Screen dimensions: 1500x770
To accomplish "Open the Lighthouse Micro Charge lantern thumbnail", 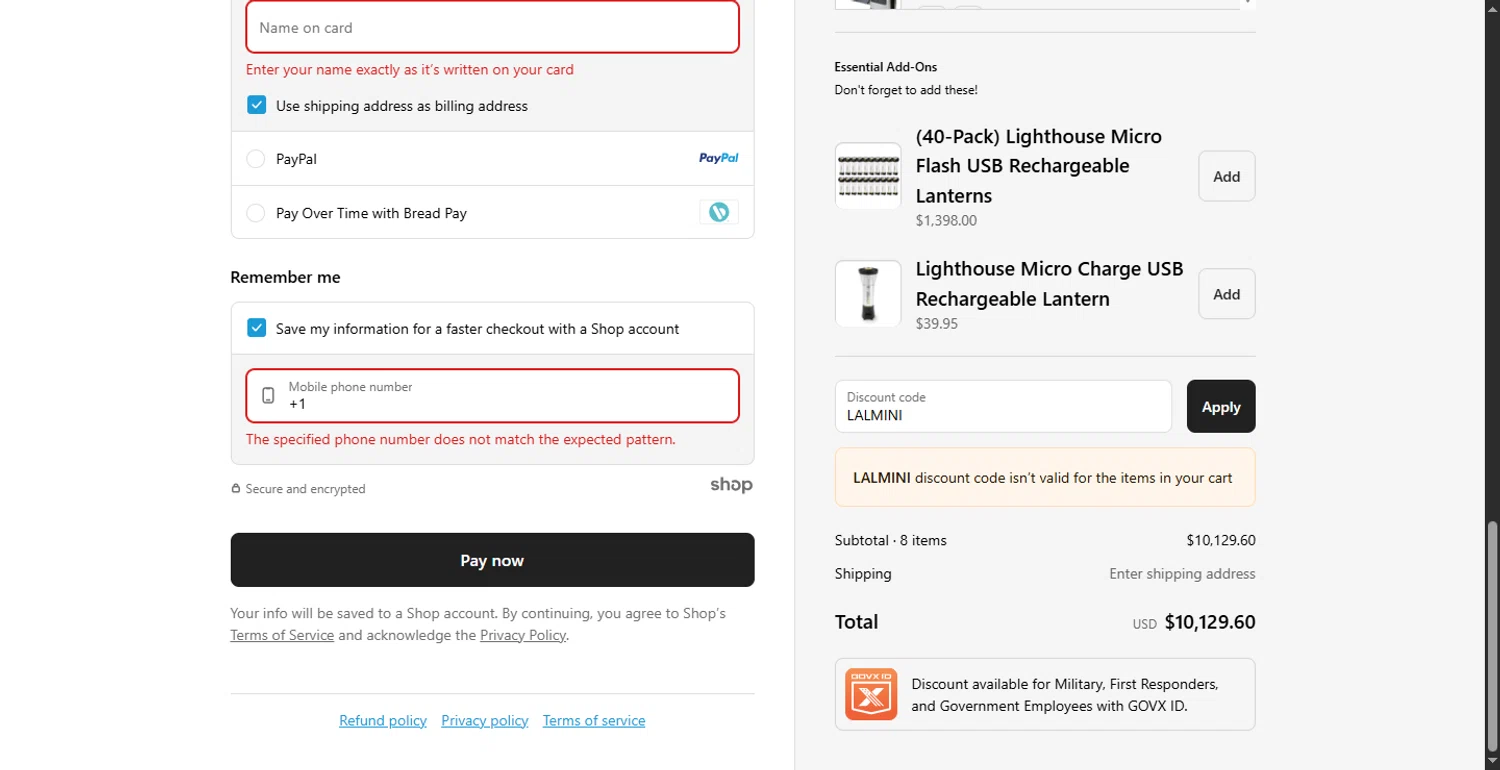I will 868,294.
